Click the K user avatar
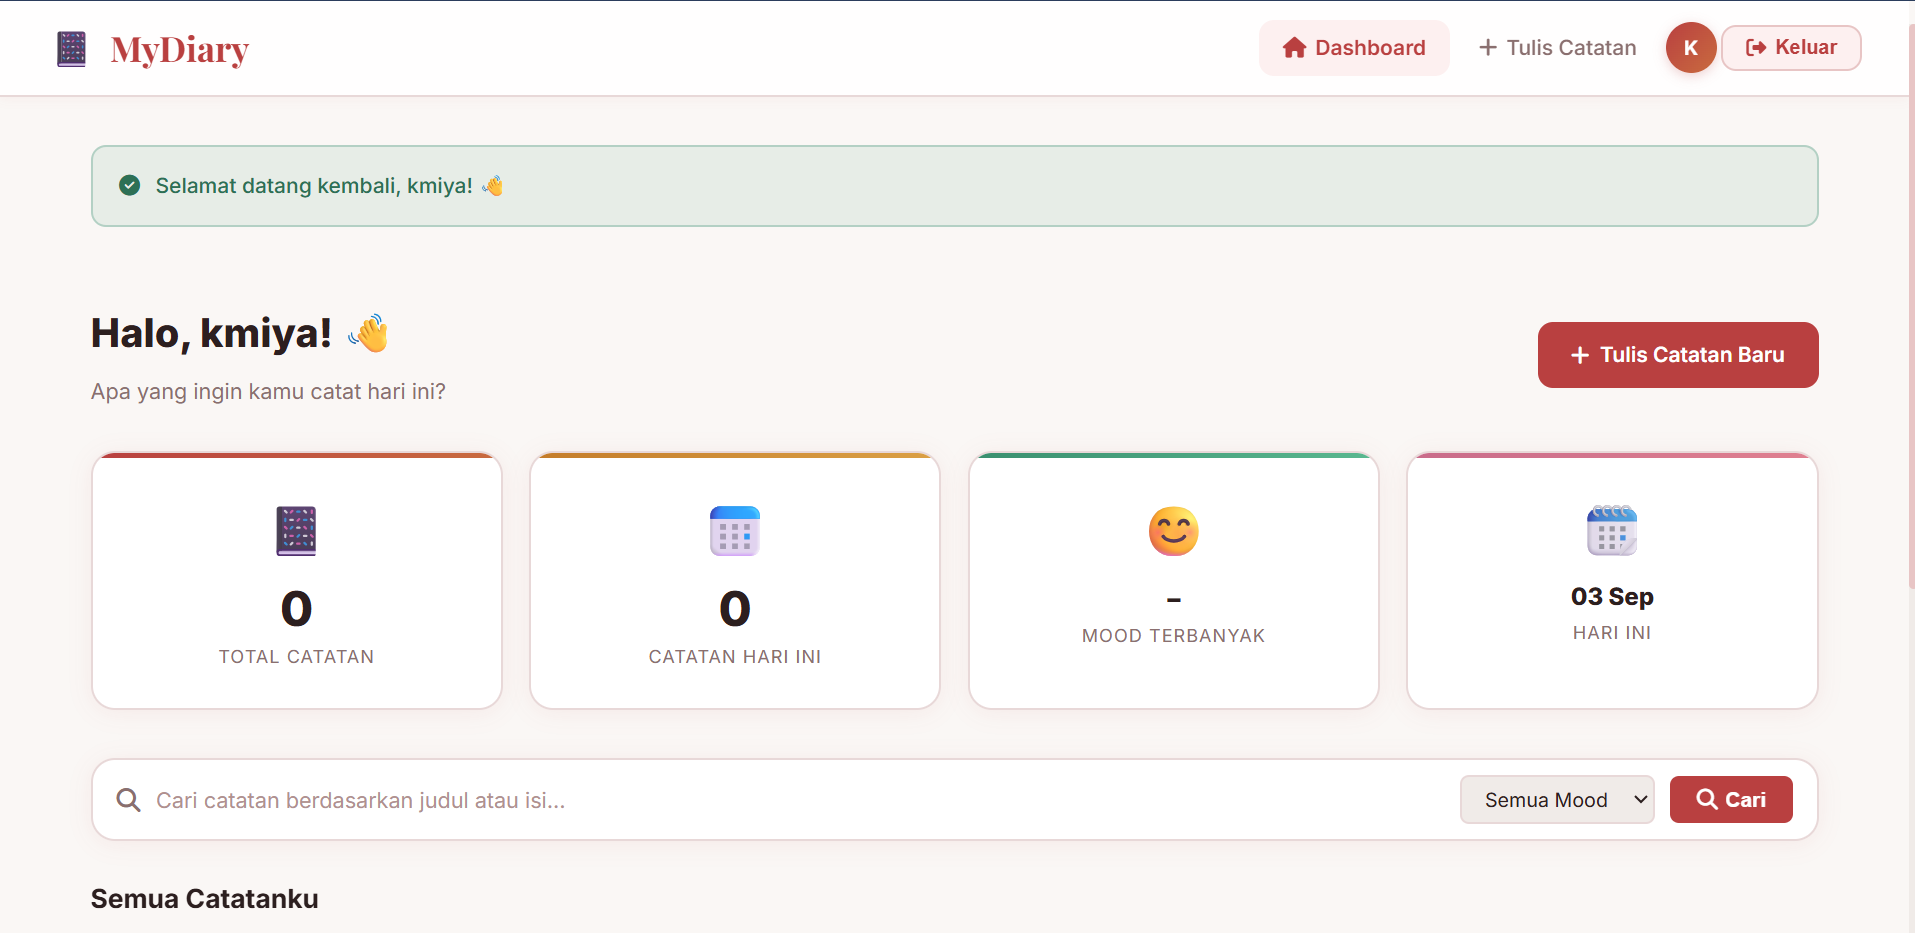 tap(1691, 48)
